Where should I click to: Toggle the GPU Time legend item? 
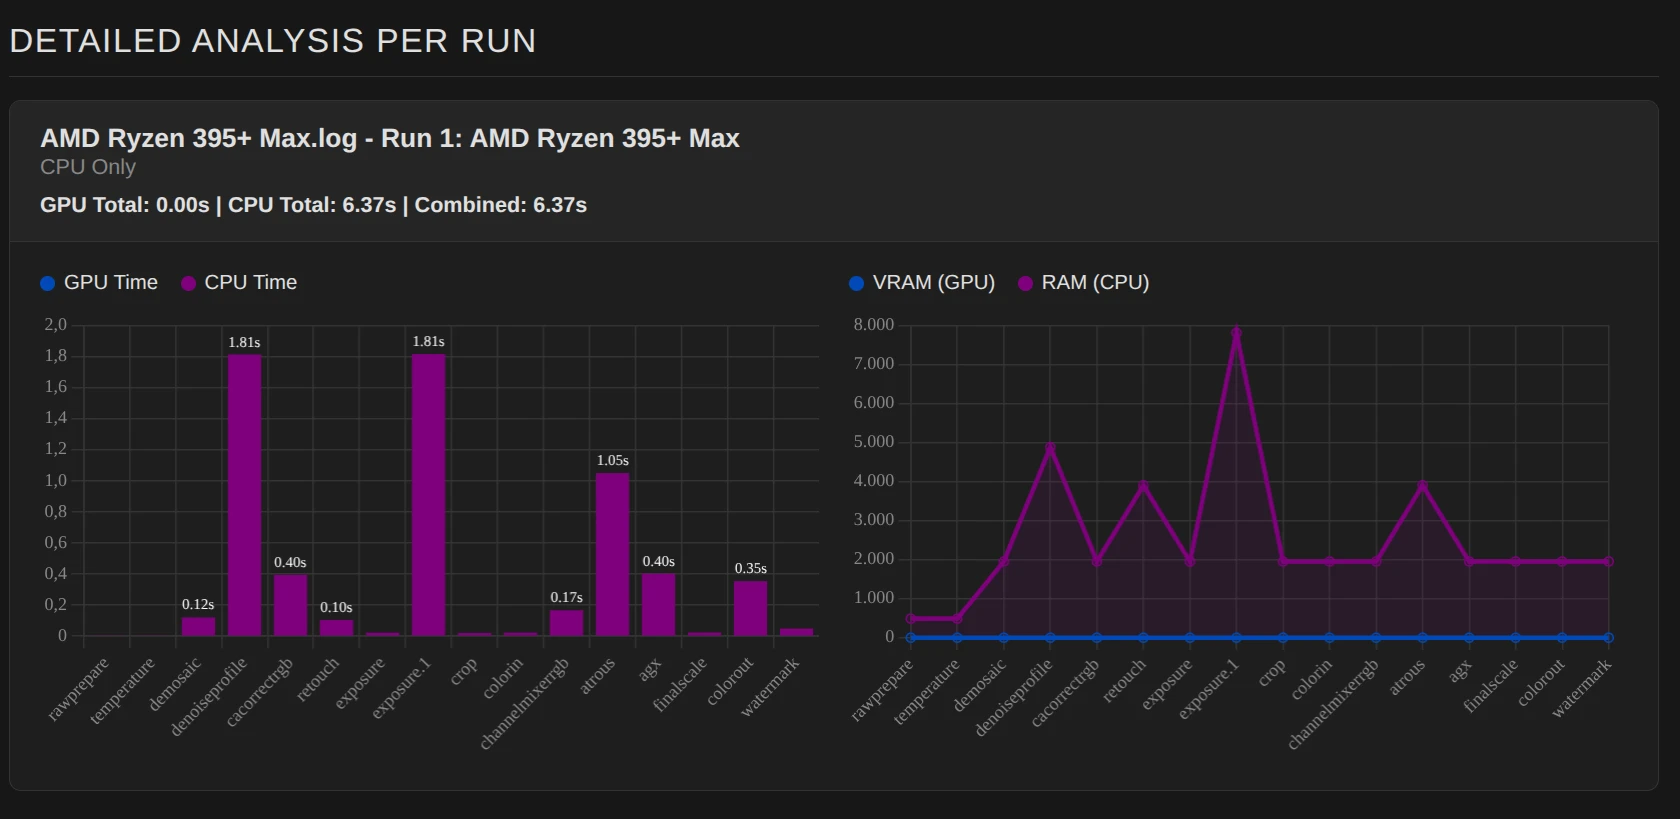tap(99, 283)
